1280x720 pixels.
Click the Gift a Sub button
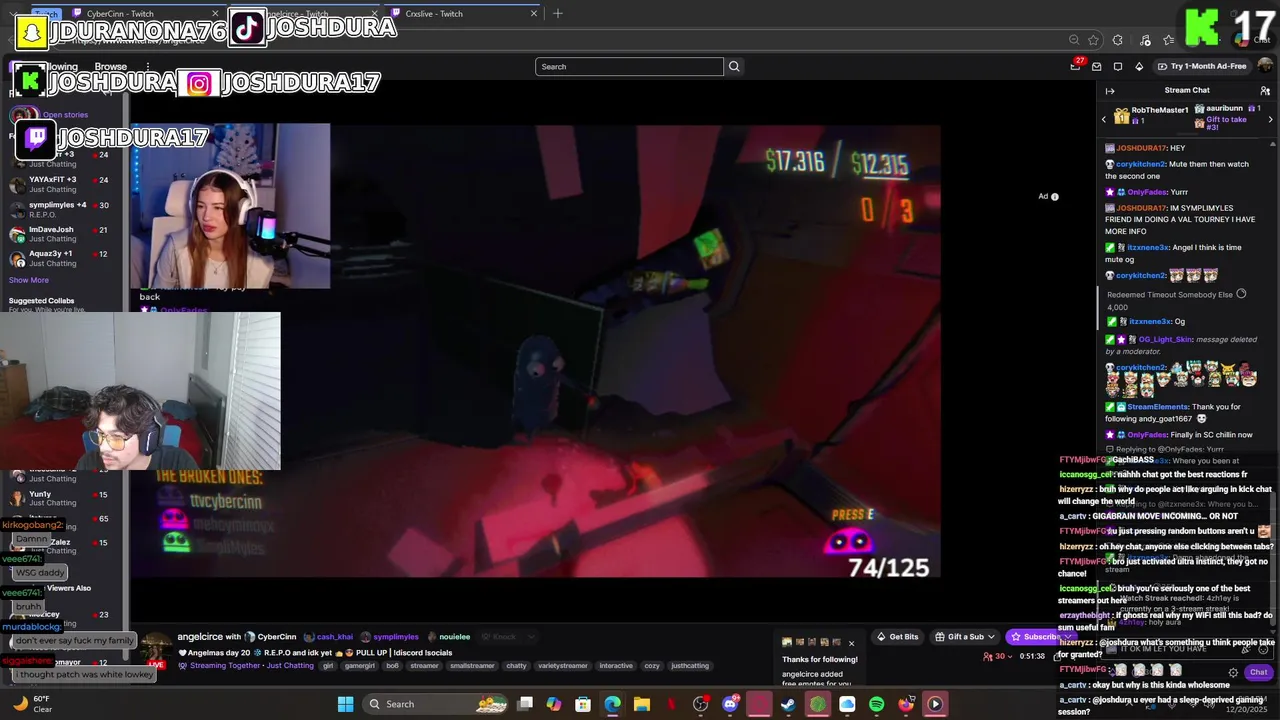[966, 637]
